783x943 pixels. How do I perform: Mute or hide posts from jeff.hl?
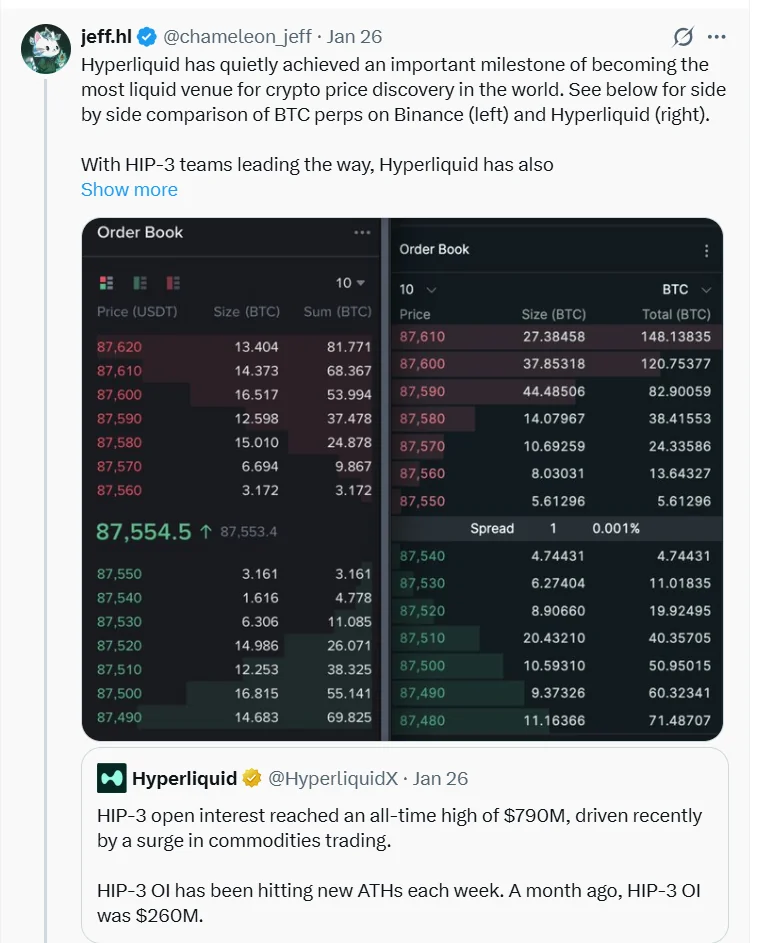coord(683,37)
